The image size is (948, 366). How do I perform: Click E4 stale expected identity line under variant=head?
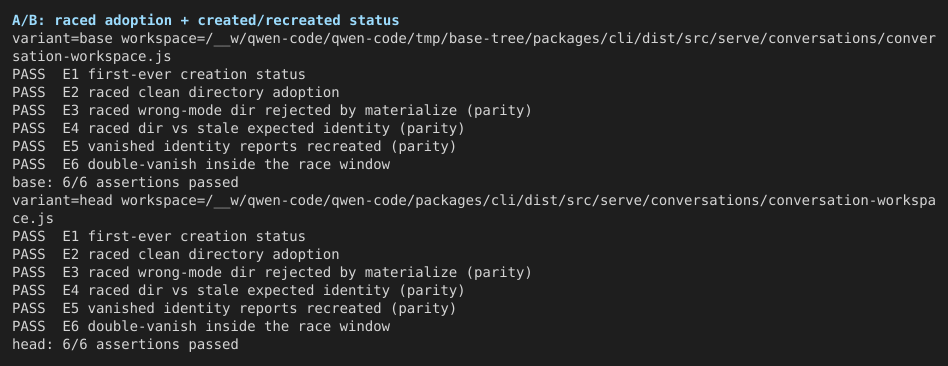(x=238, y=290)
